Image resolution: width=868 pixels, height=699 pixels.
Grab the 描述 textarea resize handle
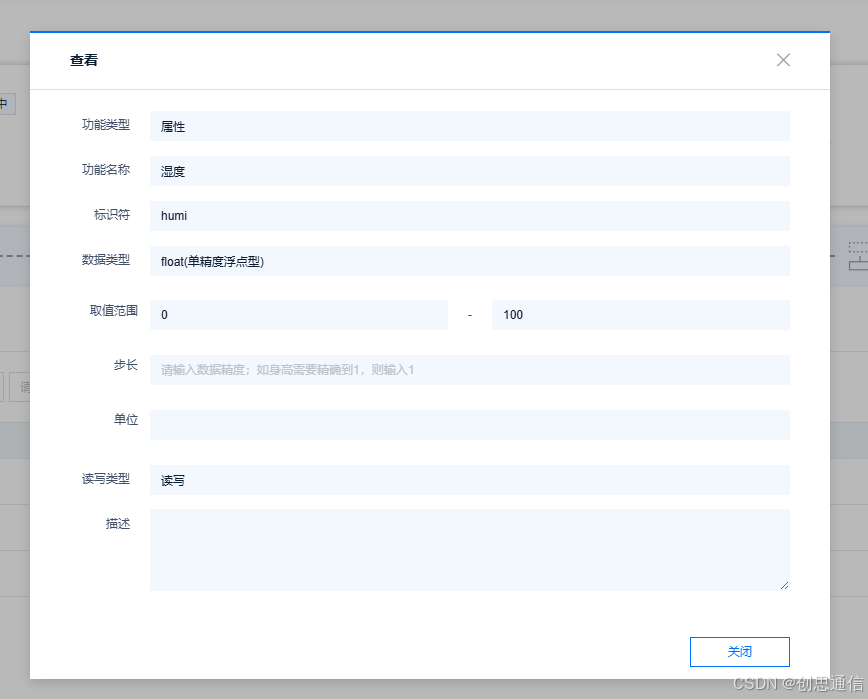784,586
